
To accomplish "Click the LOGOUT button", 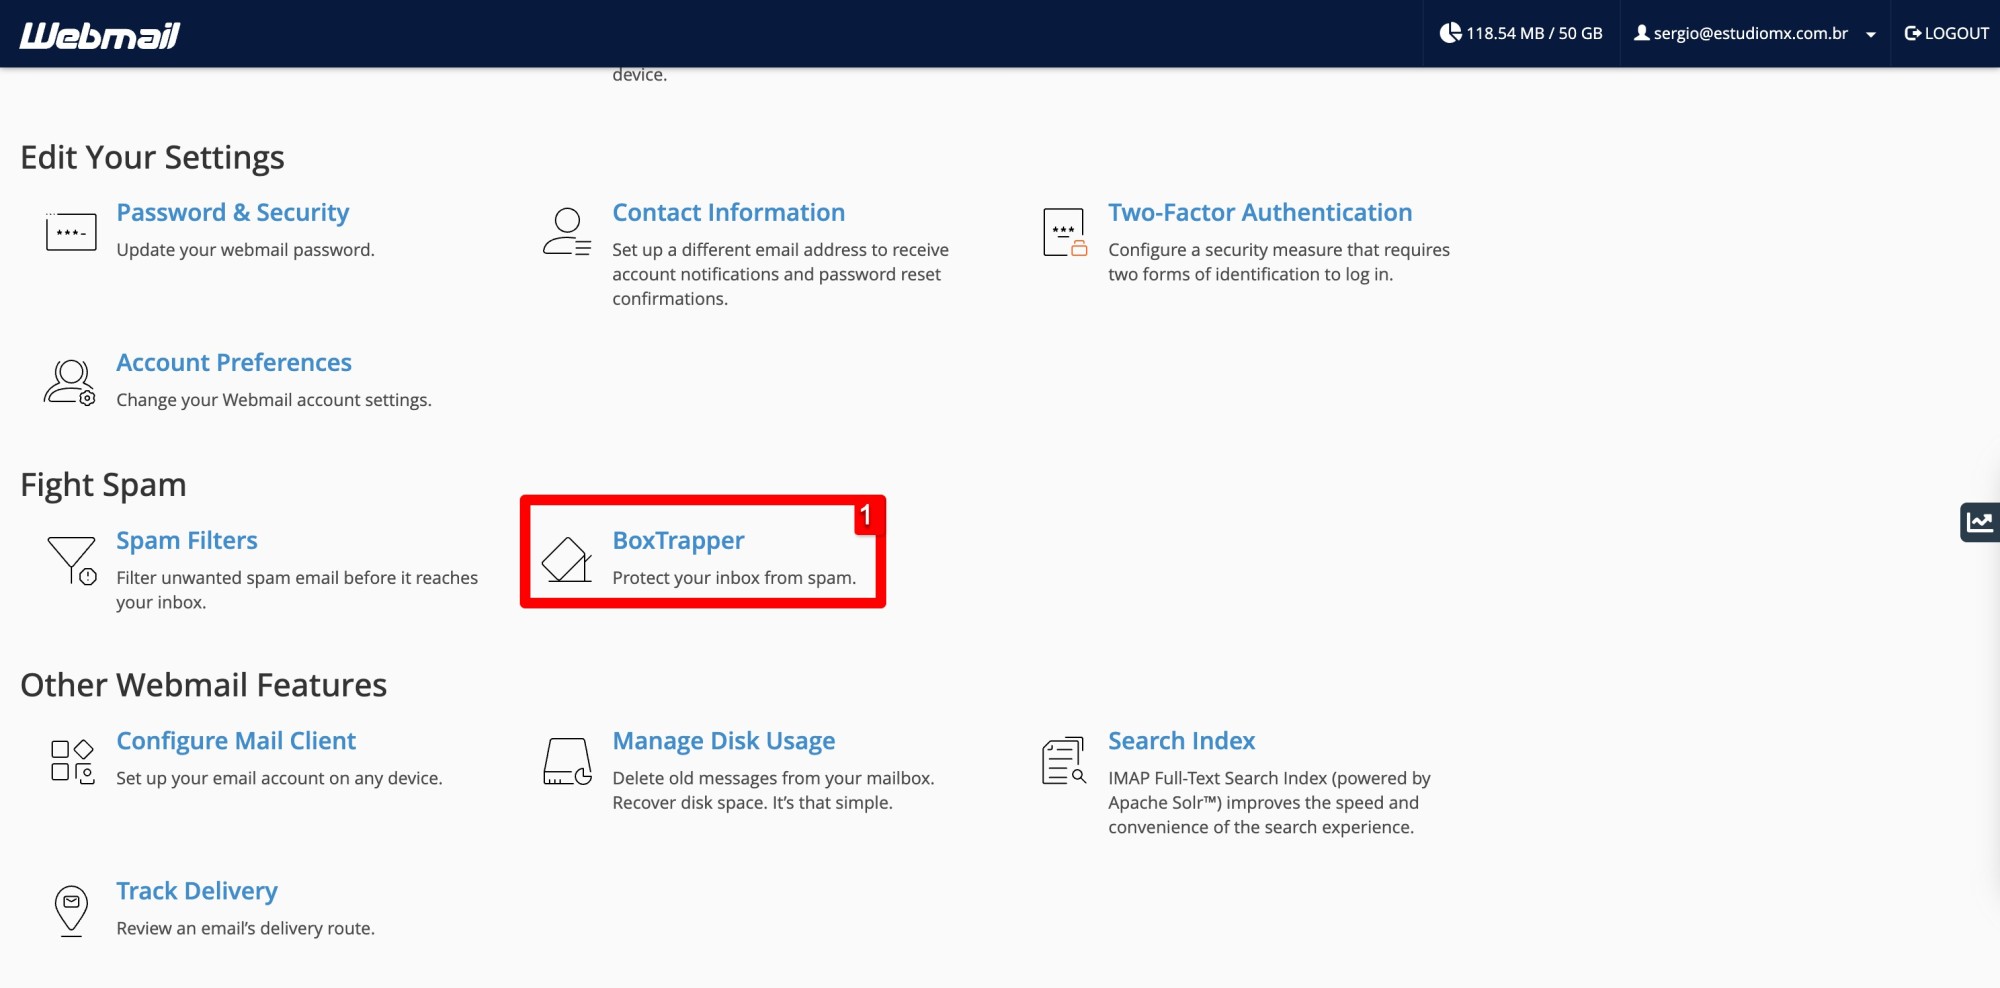I will click(x=1947, y=32).
